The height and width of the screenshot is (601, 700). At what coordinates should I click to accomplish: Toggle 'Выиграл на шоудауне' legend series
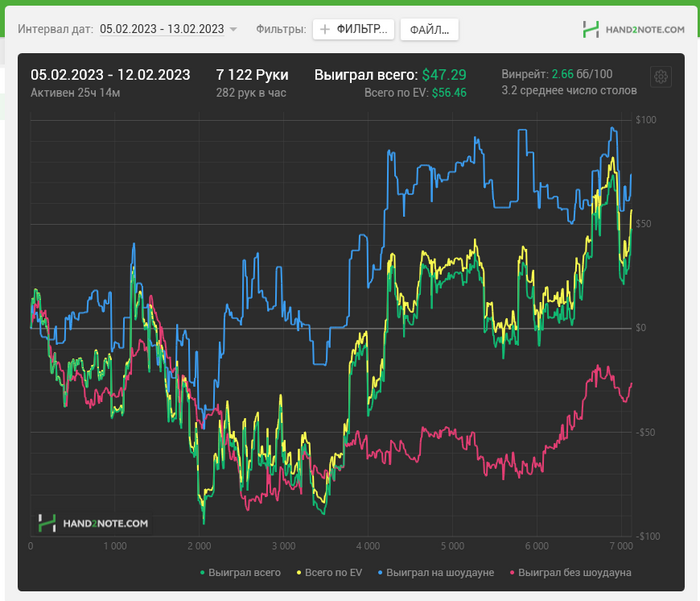(436, 572)
